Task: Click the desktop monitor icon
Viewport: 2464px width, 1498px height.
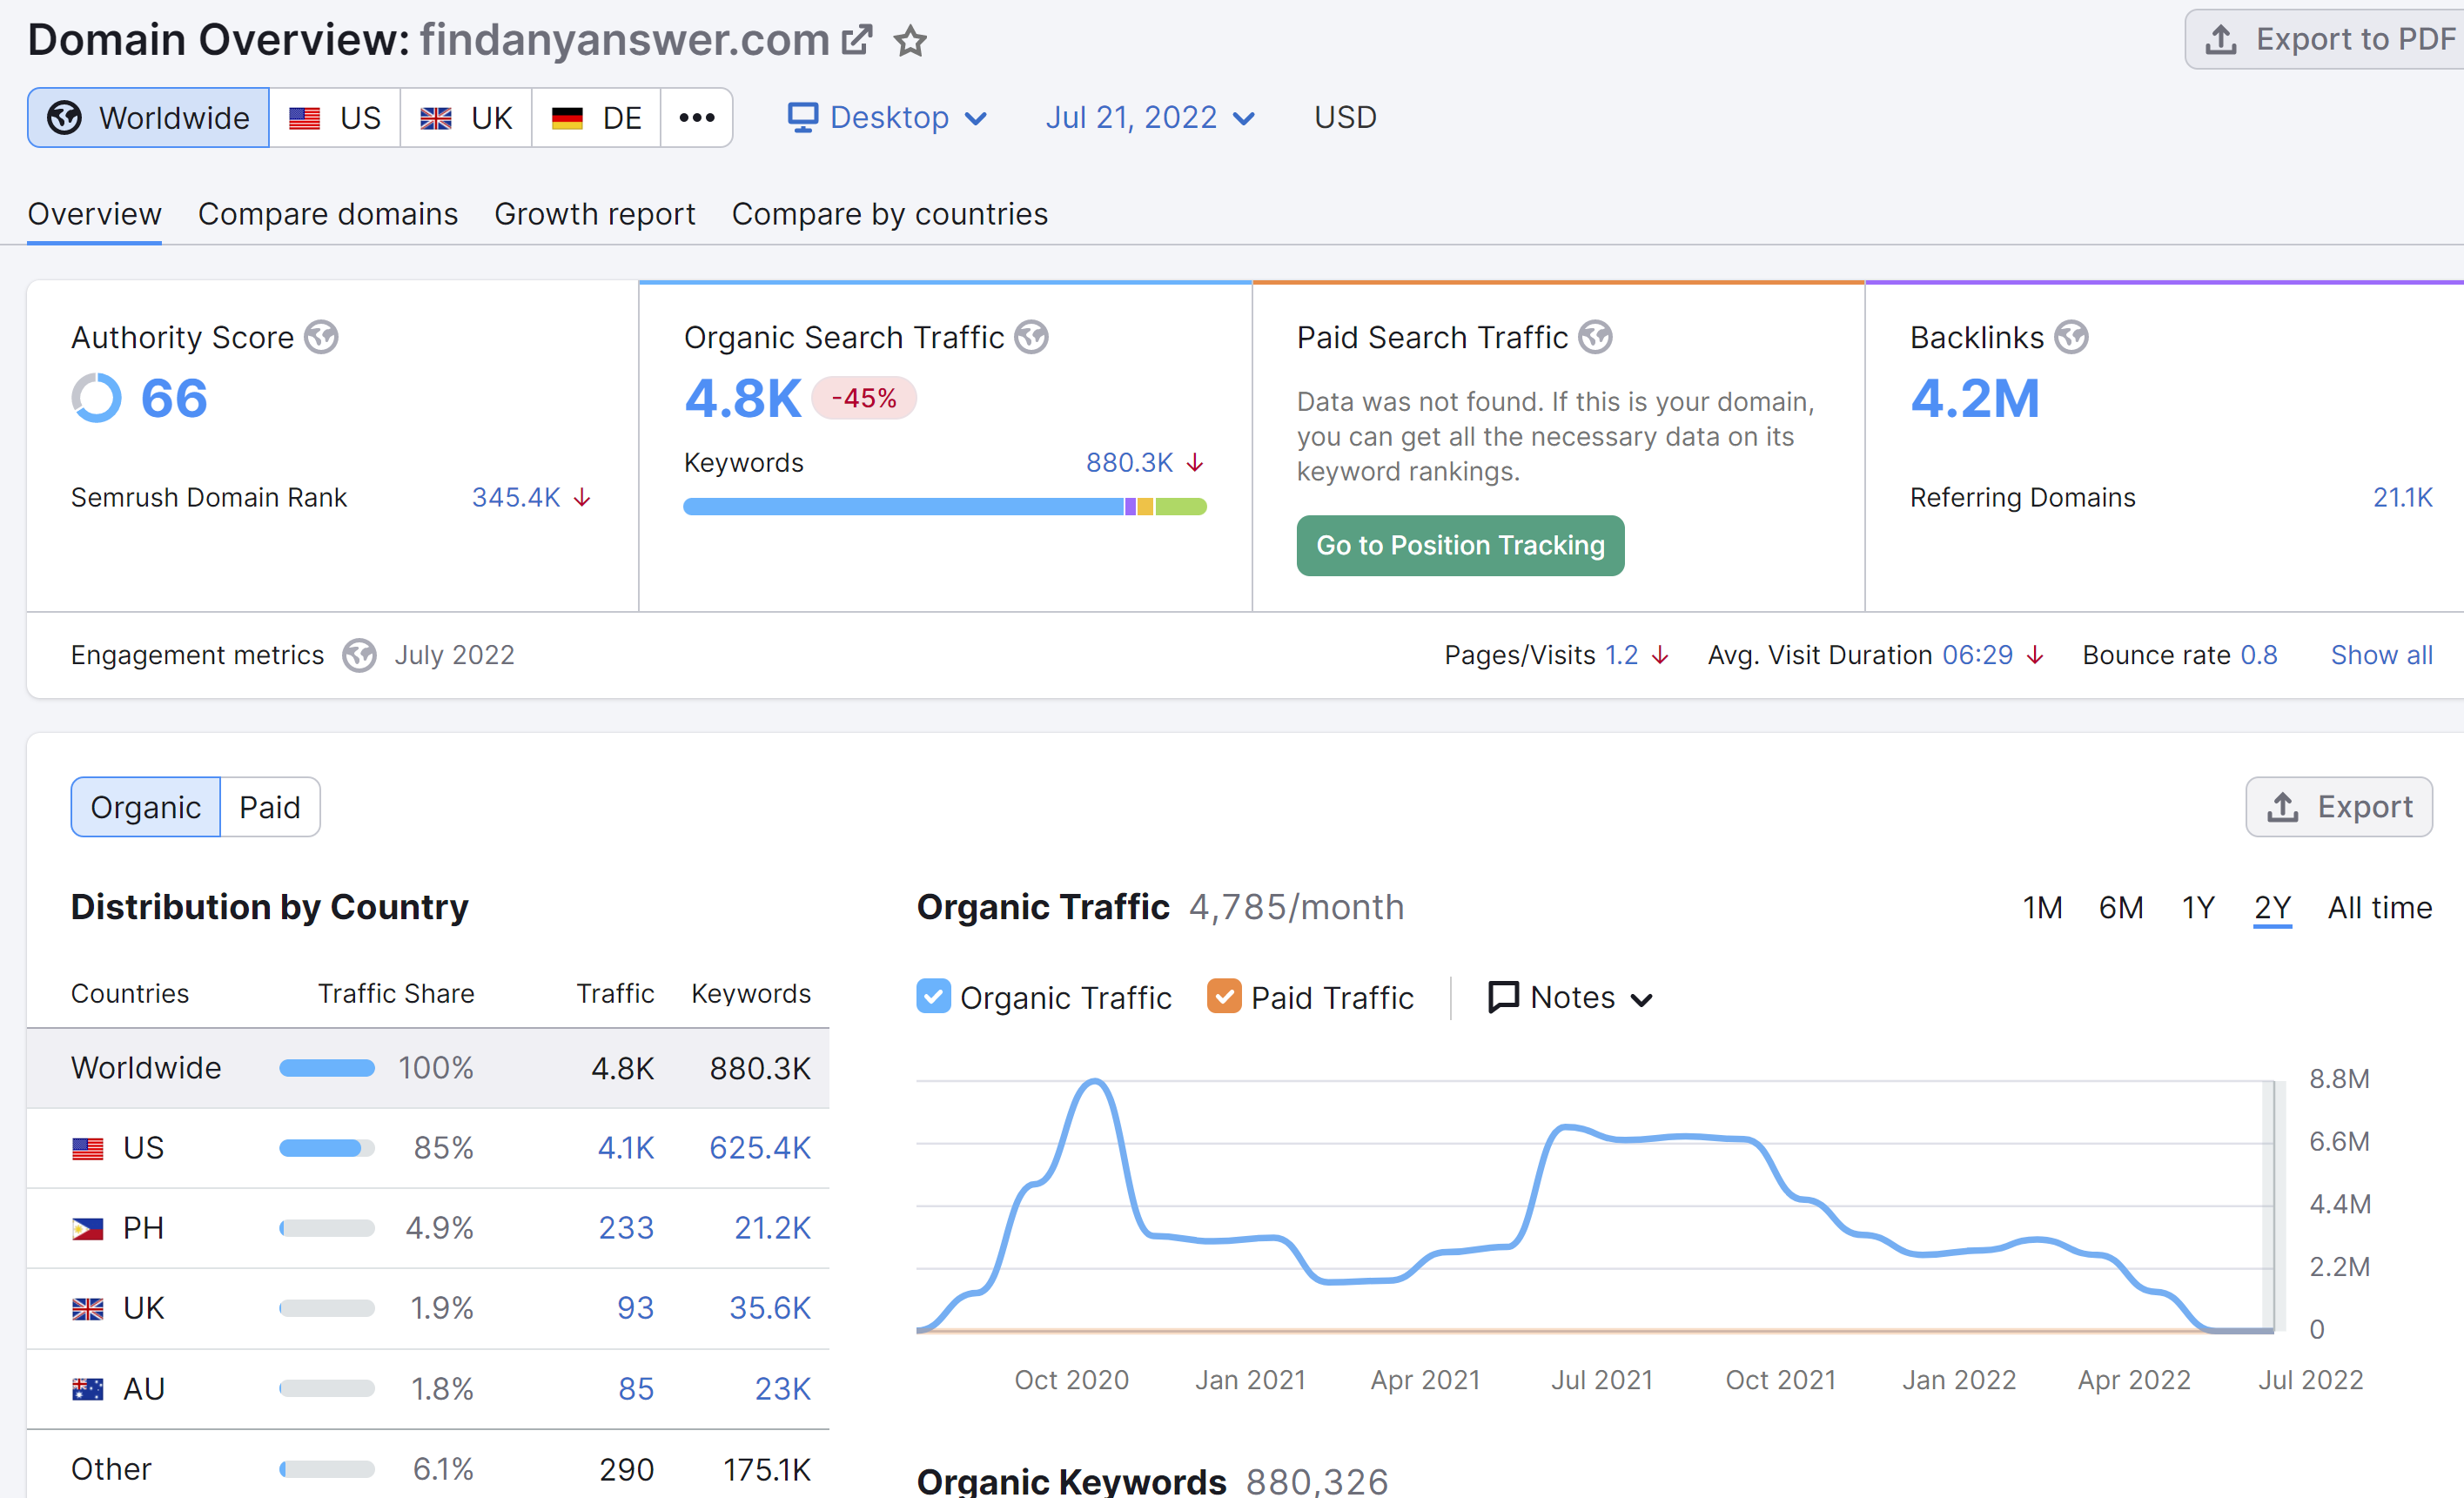Action: [802, 117]
